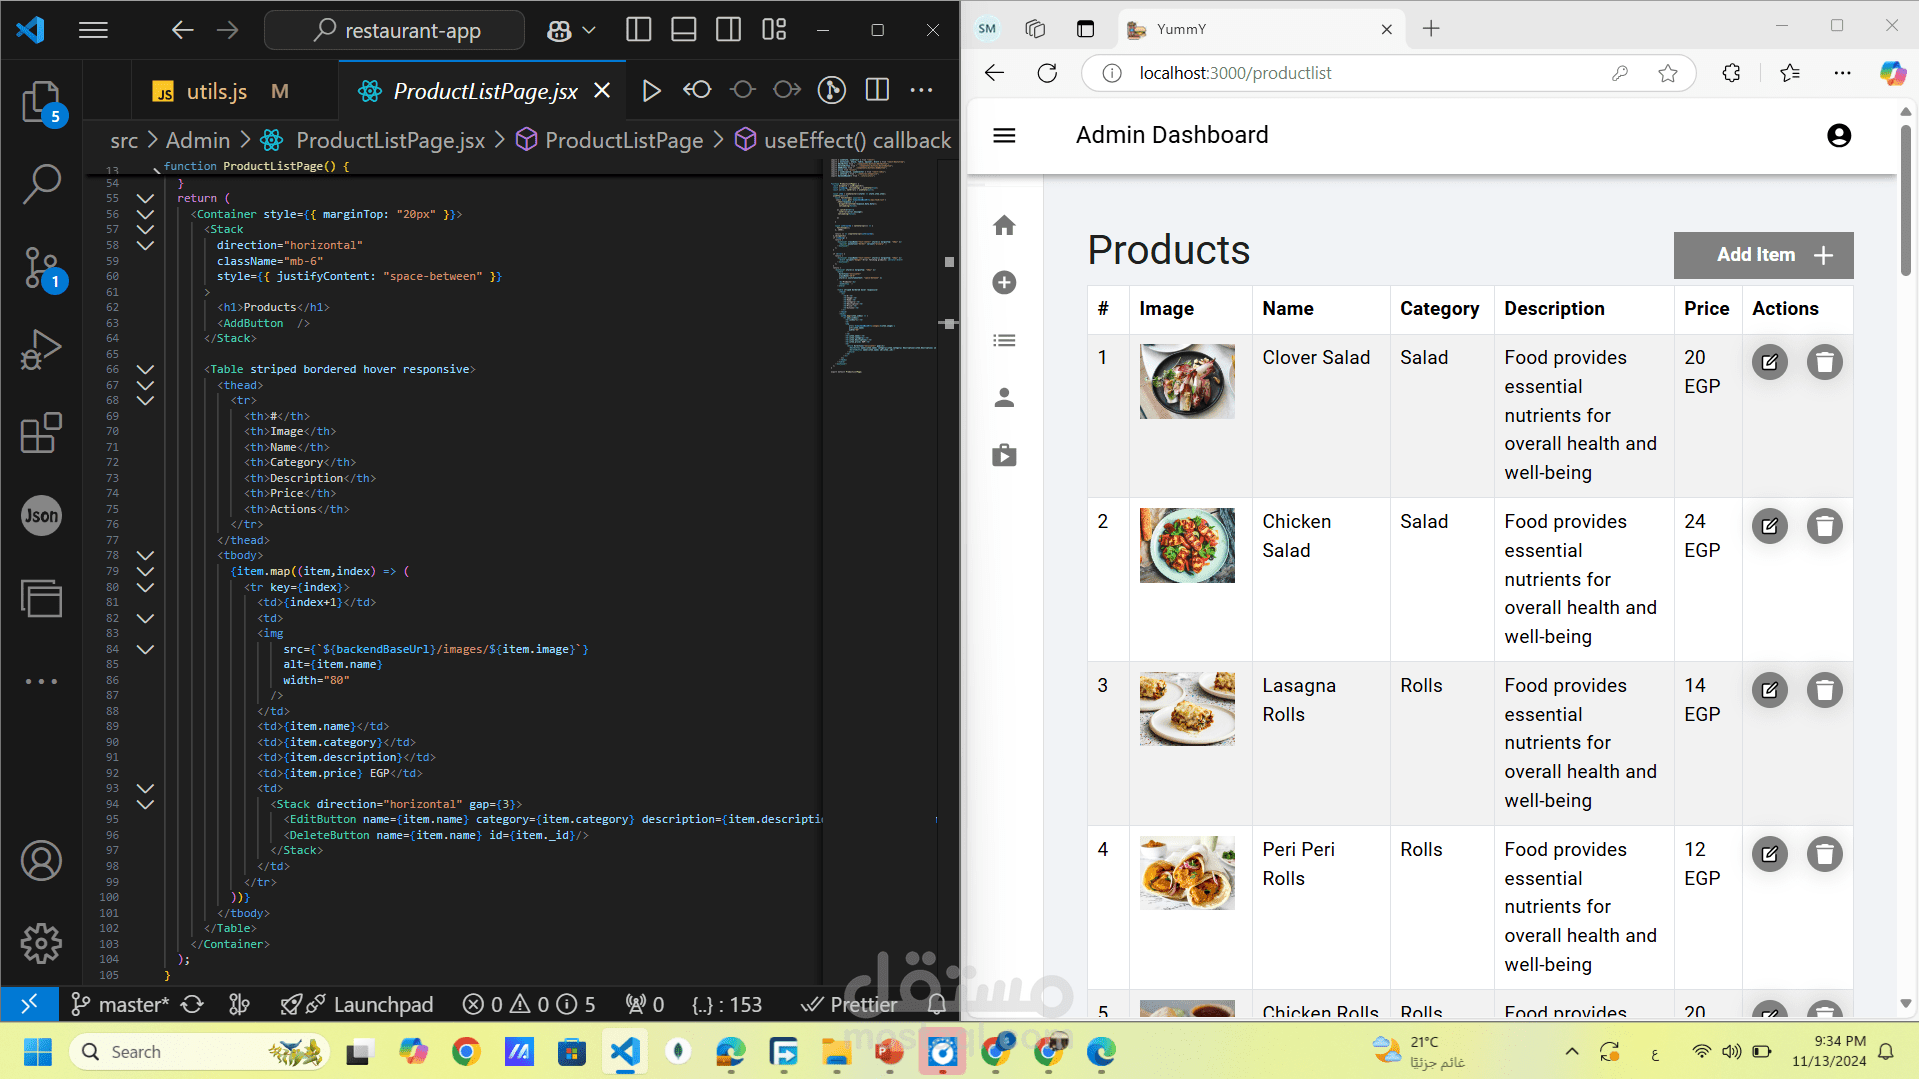The height and width of the screenshot is (1079, 1919).
Task: Open the VS Code Manage gear
Action: click(41, 943)
